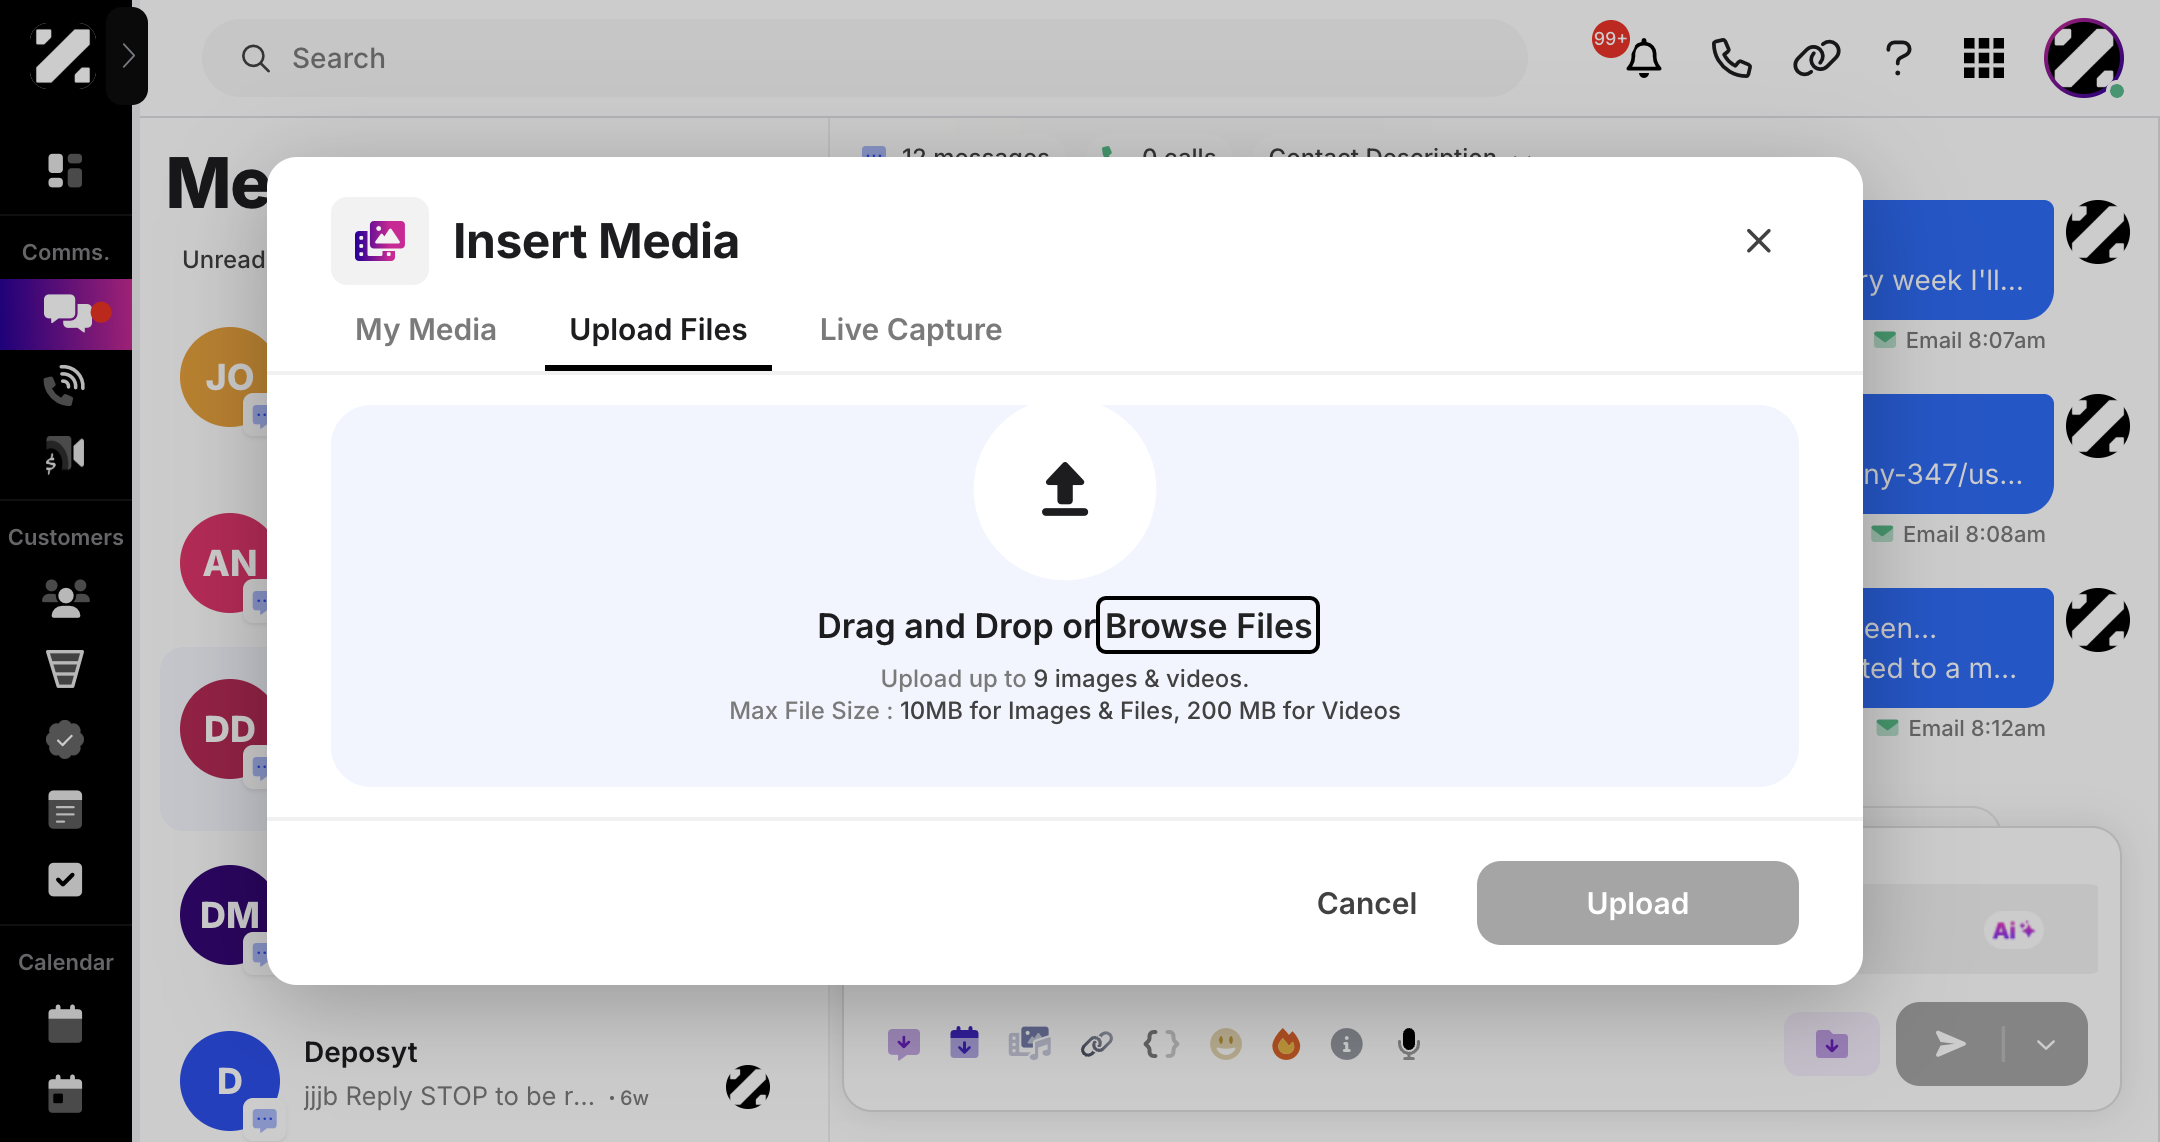
Task: Open the funnel pipeline icon
Action: point(65,668)
